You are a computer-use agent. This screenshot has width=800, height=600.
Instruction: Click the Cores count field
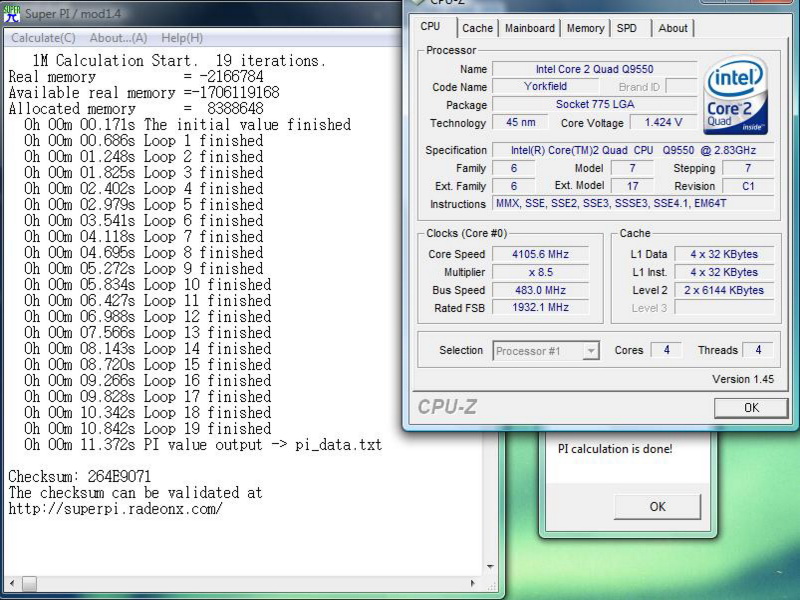click(x=666, y=350)
